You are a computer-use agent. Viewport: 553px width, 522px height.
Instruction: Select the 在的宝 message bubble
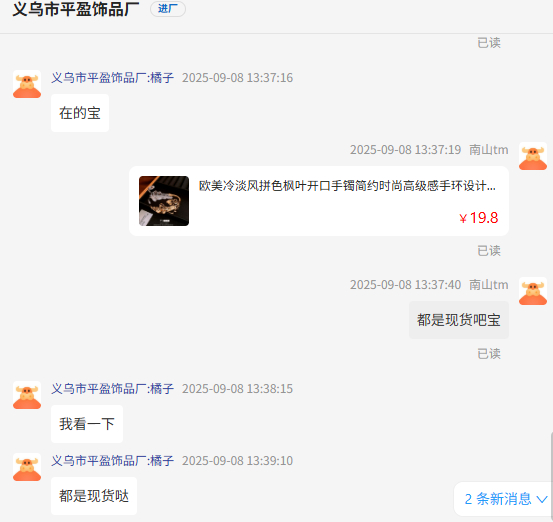coord(80,113)
